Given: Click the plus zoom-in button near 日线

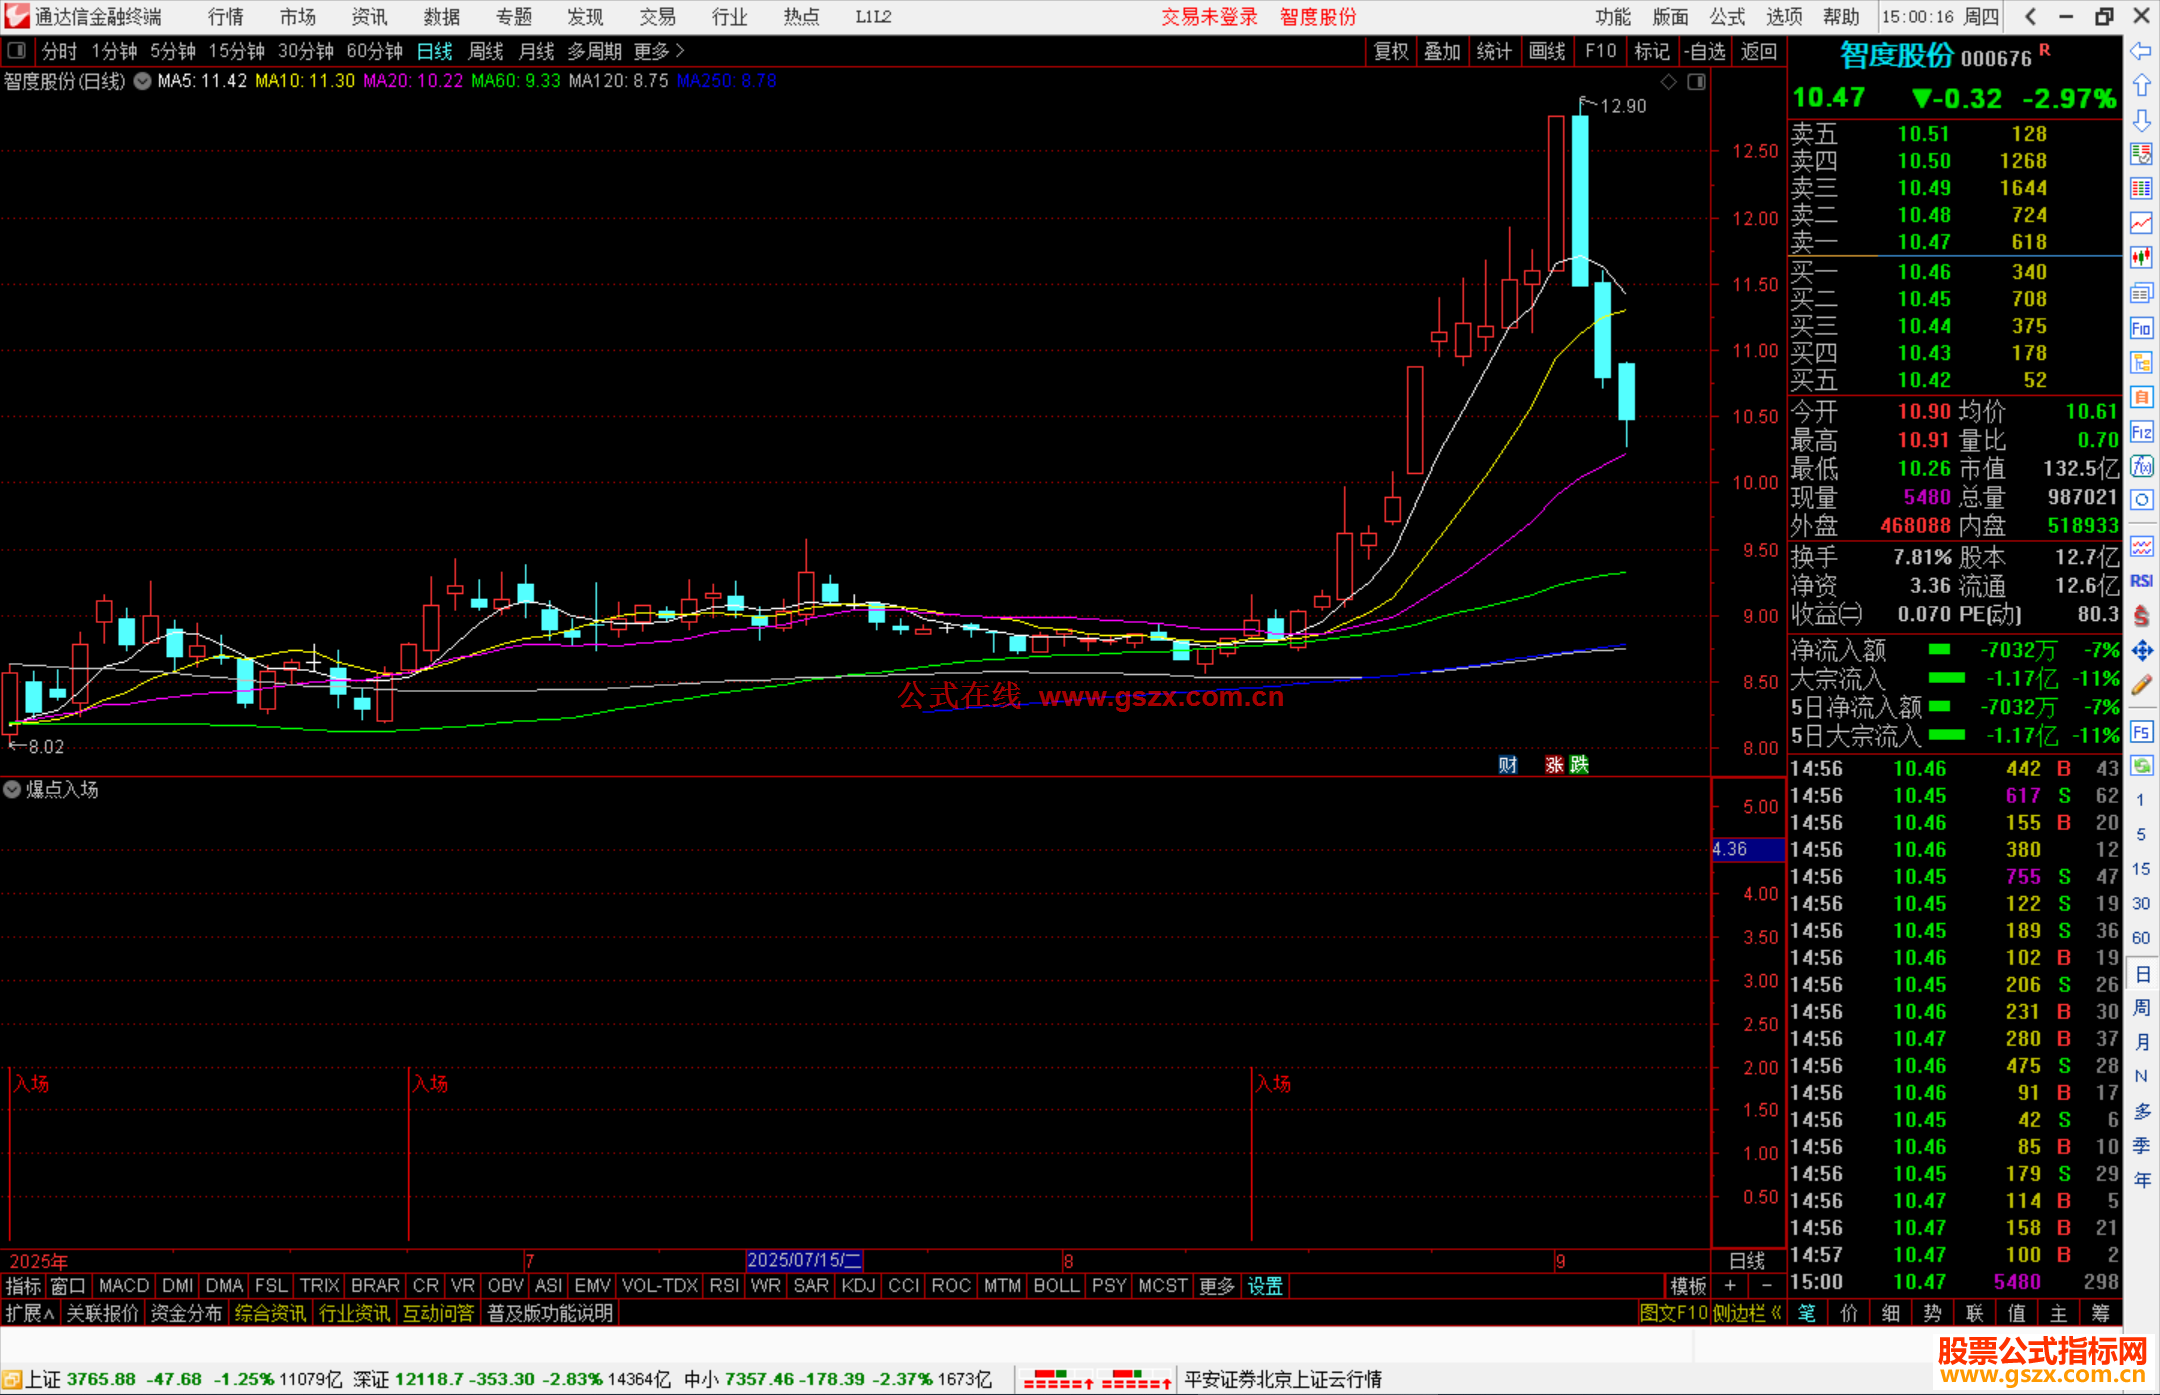Looking at the screenshot, I should 1731,1286.
